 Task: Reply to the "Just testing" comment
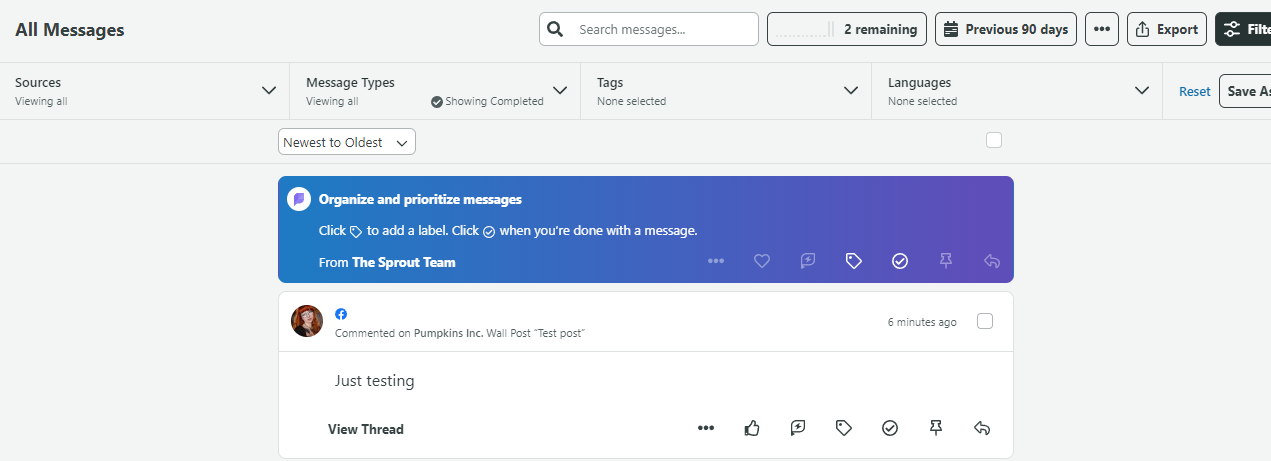[x=982, y=428]
